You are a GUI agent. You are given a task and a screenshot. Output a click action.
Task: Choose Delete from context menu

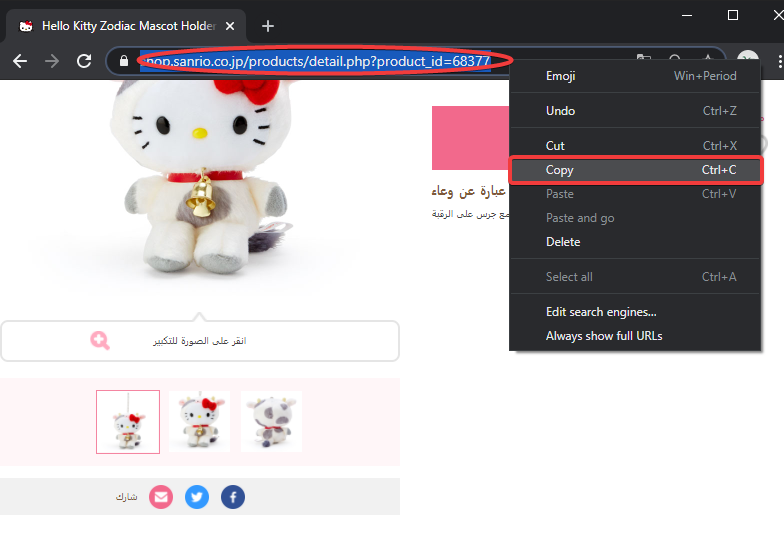tap(635, 242)
